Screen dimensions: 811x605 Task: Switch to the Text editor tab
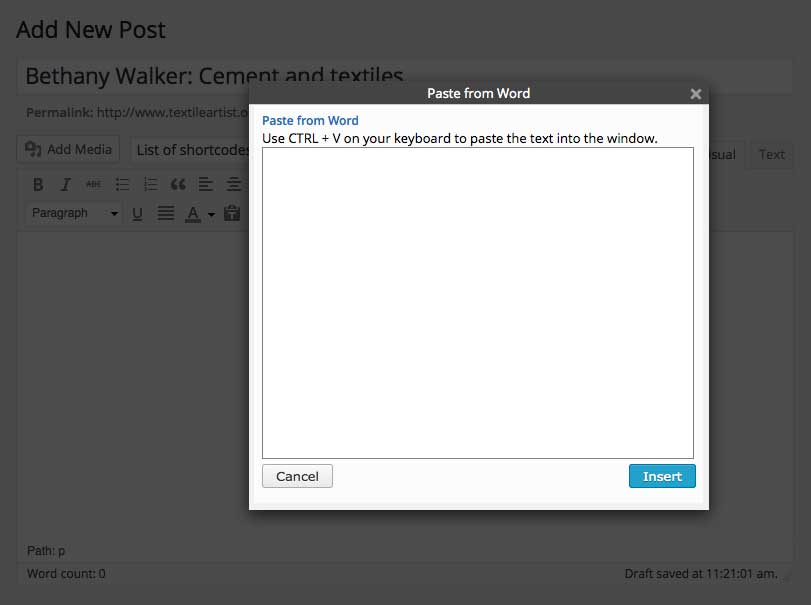771,155
